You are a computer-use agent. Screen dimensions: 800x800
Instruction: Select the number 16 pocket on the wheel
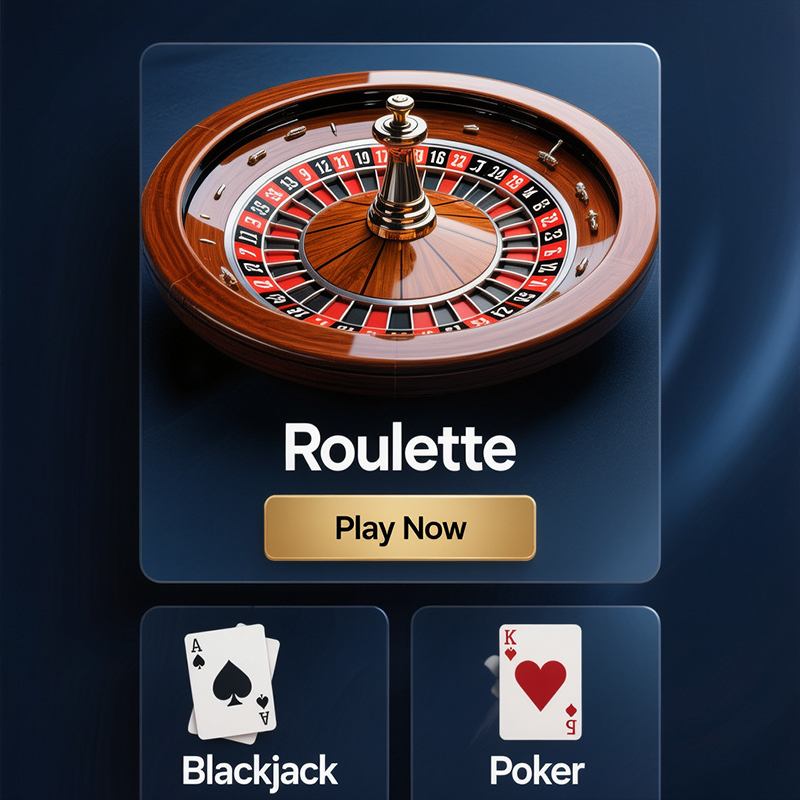(437, 157)
